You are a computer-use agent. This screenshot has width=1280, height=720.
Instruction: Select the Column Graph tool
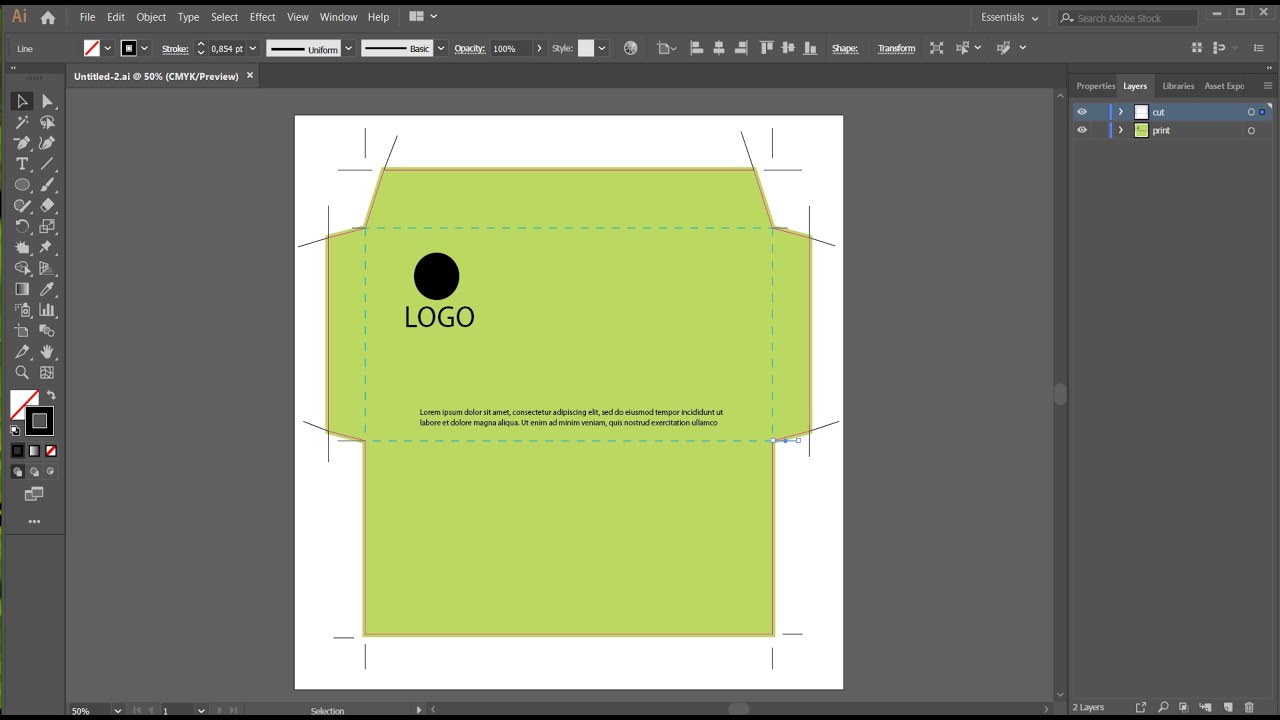tap(47, 310)
